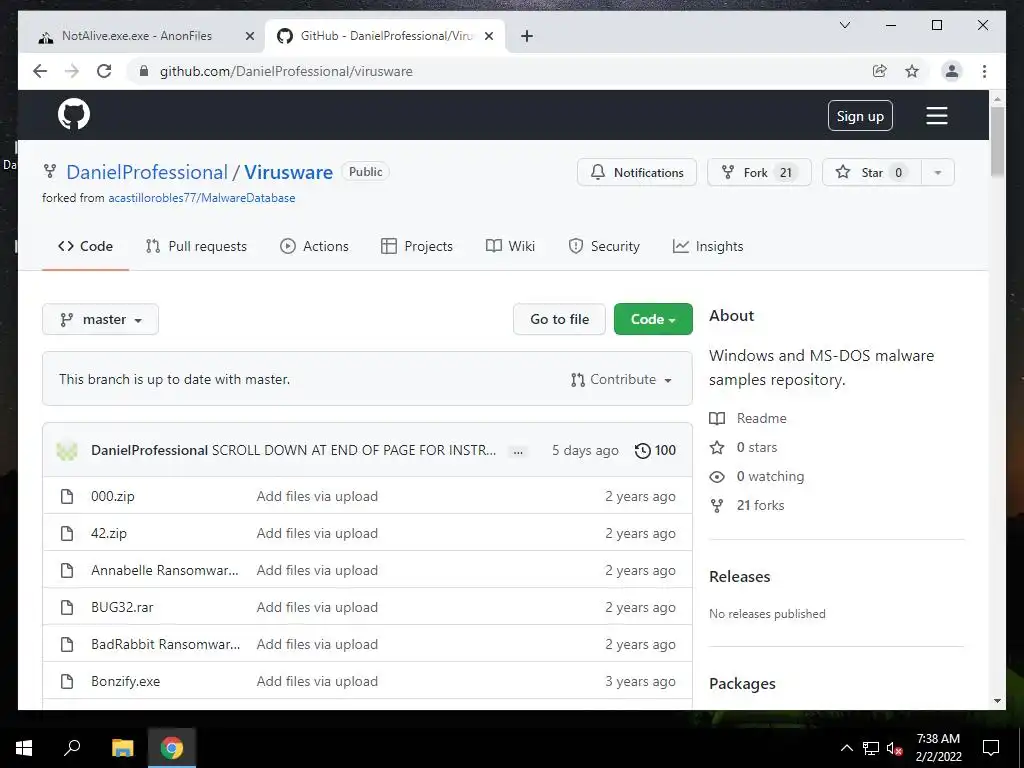Click file icon beside 42.zip

67,534
